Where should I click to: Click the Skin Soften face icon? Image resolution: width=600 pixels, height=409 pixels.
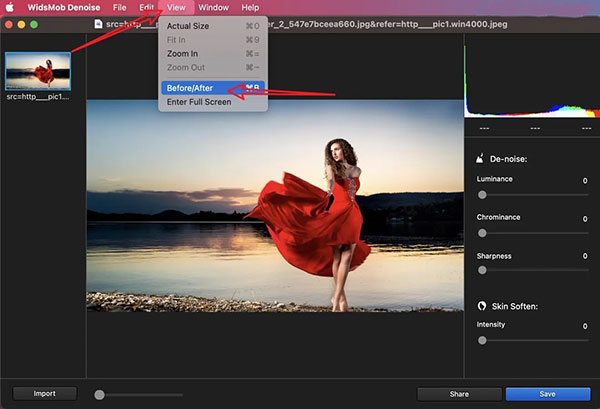tap(482, 306)
